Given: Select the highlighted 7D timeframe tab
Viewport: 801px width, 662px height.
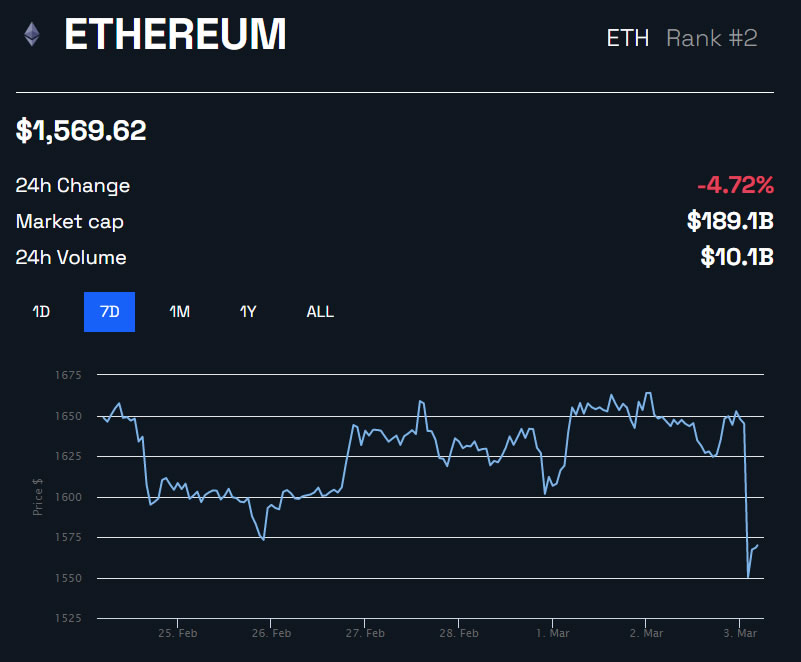Looking at the screenshot, I should [109, 312].
